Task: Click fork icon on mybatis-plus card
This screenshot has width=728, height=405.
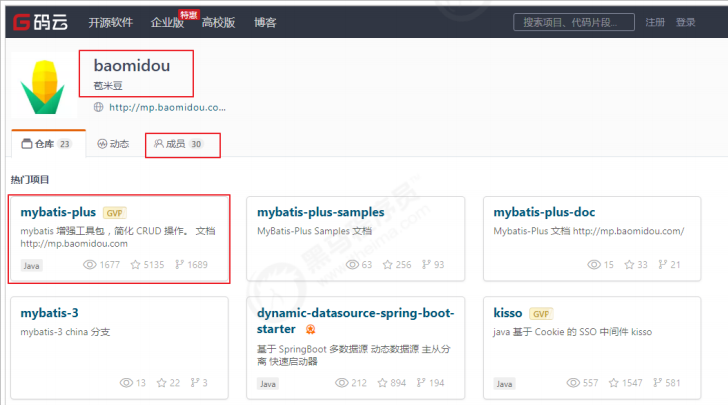Action: (x=179, y=264)
